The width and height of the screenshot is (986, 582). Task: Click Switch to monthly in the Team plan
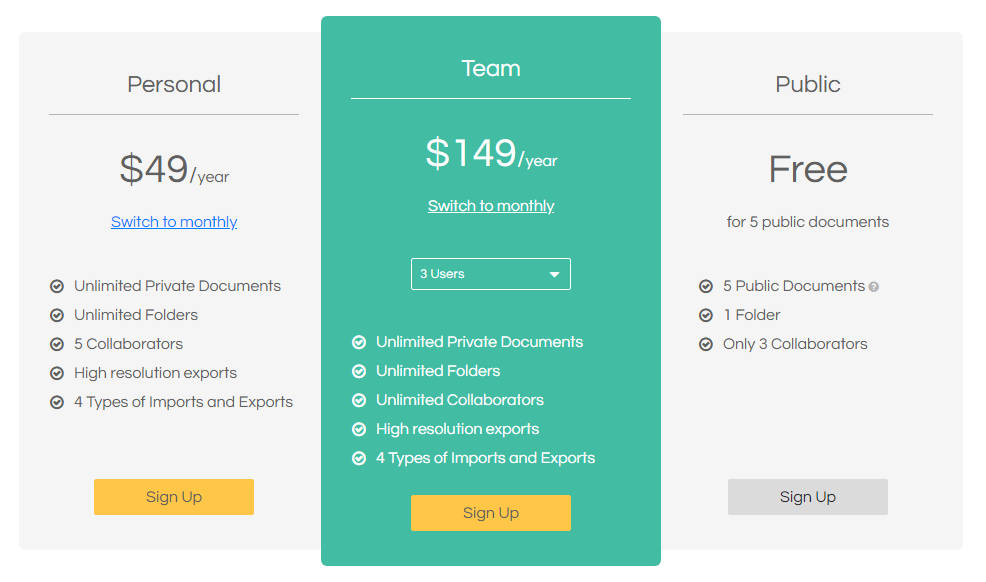point(490,206)
